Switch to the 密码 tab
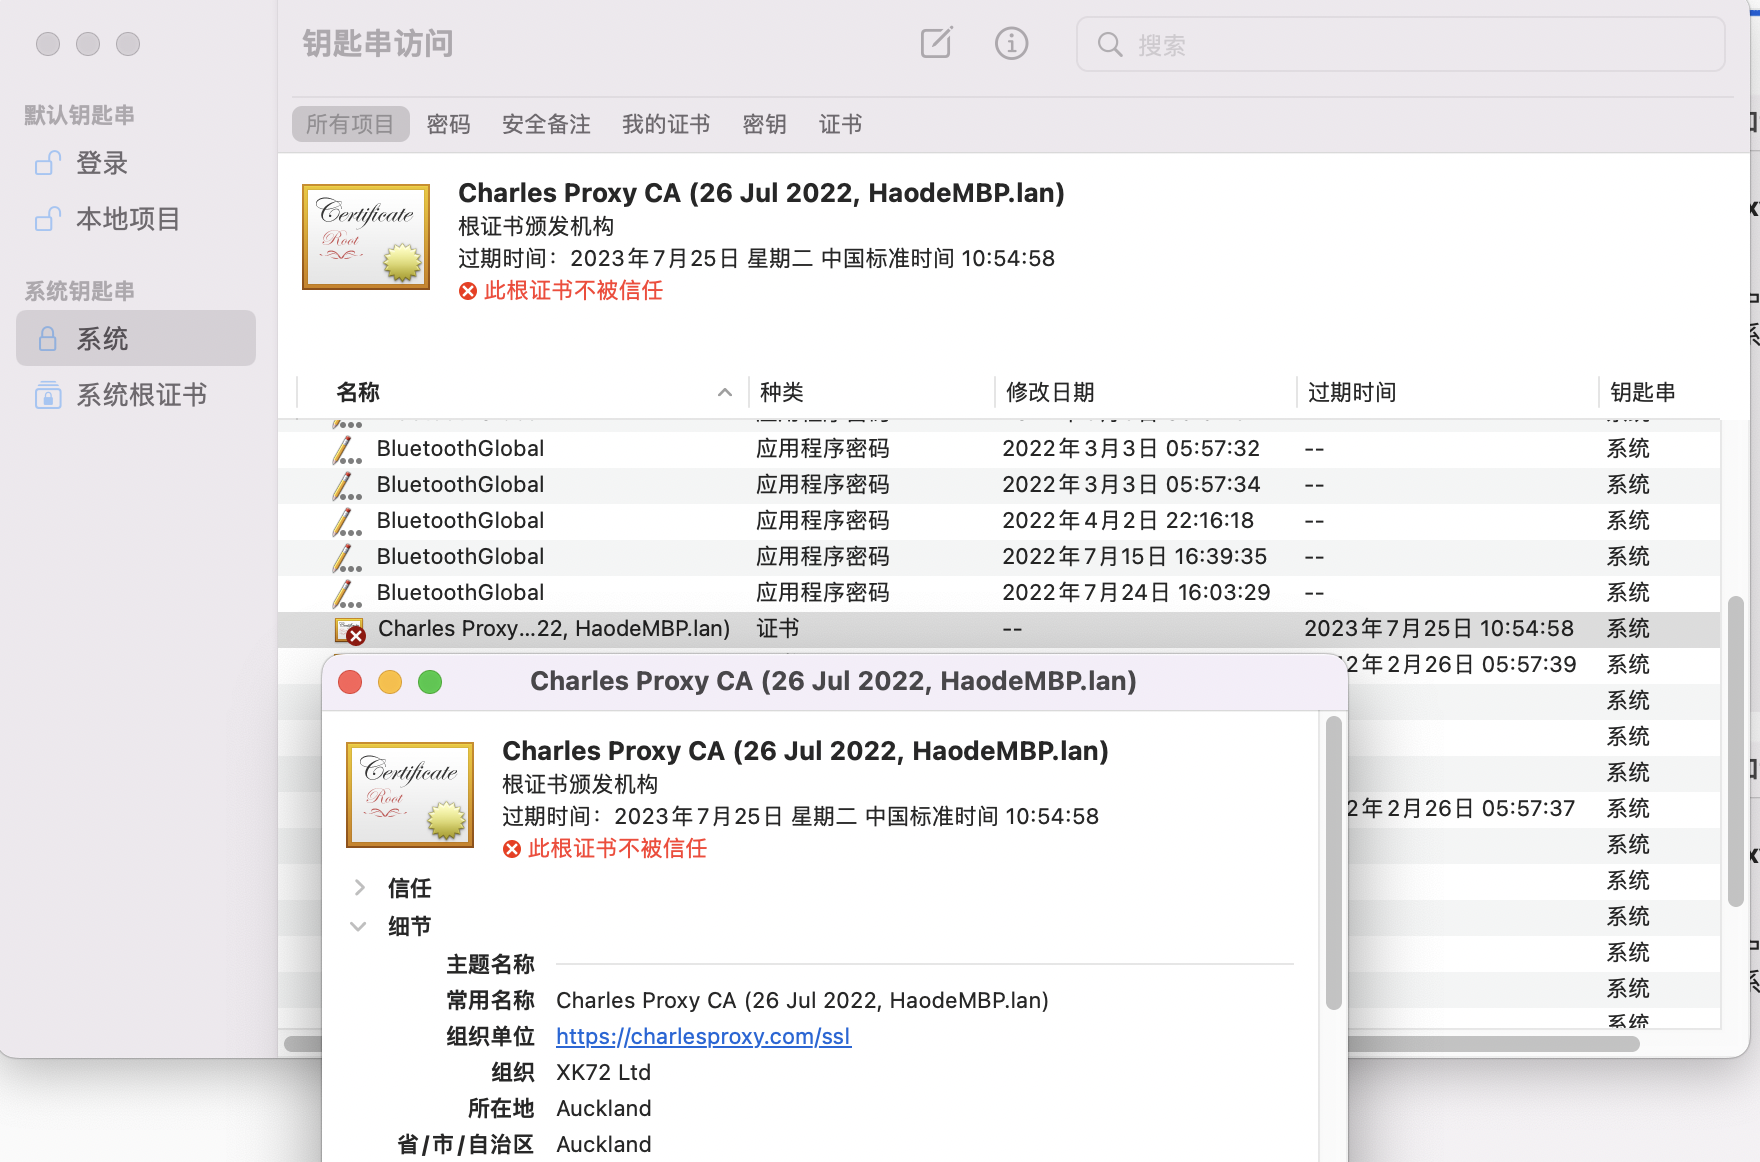This screenshot has width=1760, height=1162. pyautogui.click(x=448, y=124)
